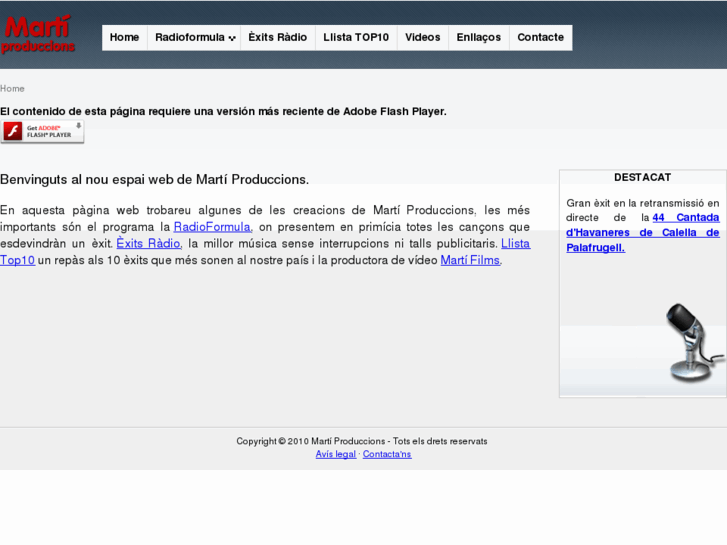Image resolution: width=727 pixels, height=545 pixels.
Task: Open the Videos menu item
Action: [x=422, y=38]
